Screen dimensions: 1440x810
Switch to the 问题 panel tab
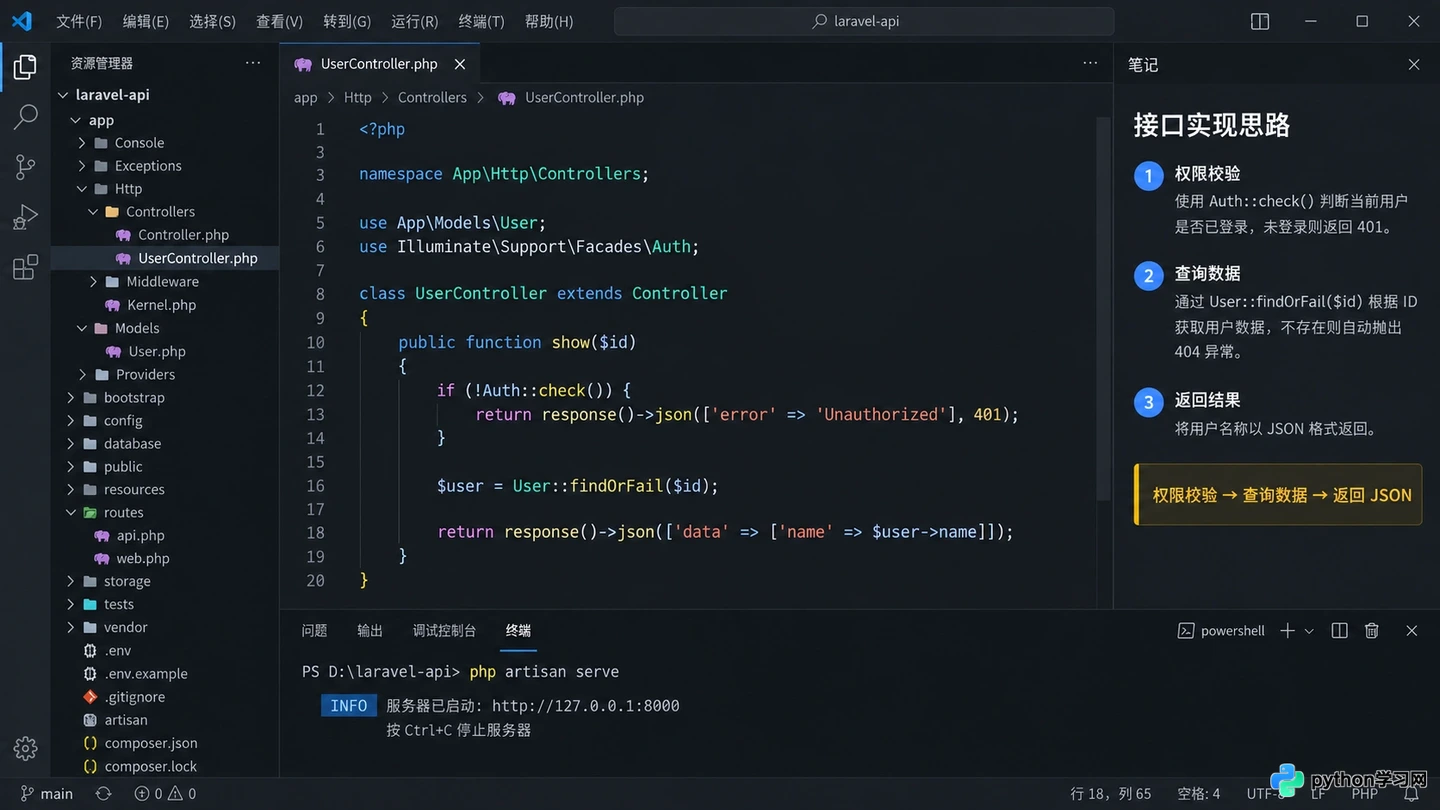pos(314,631)
